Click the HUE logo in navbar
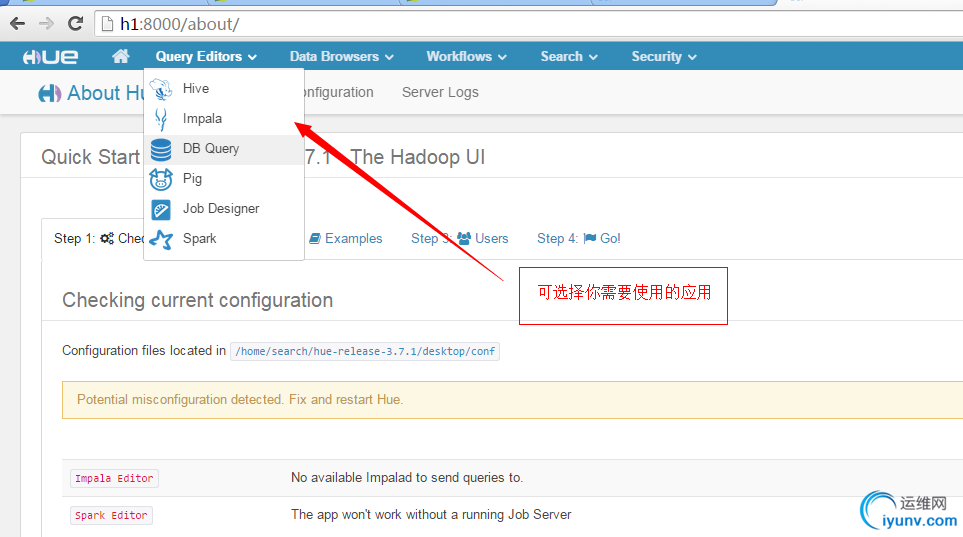 50,57
